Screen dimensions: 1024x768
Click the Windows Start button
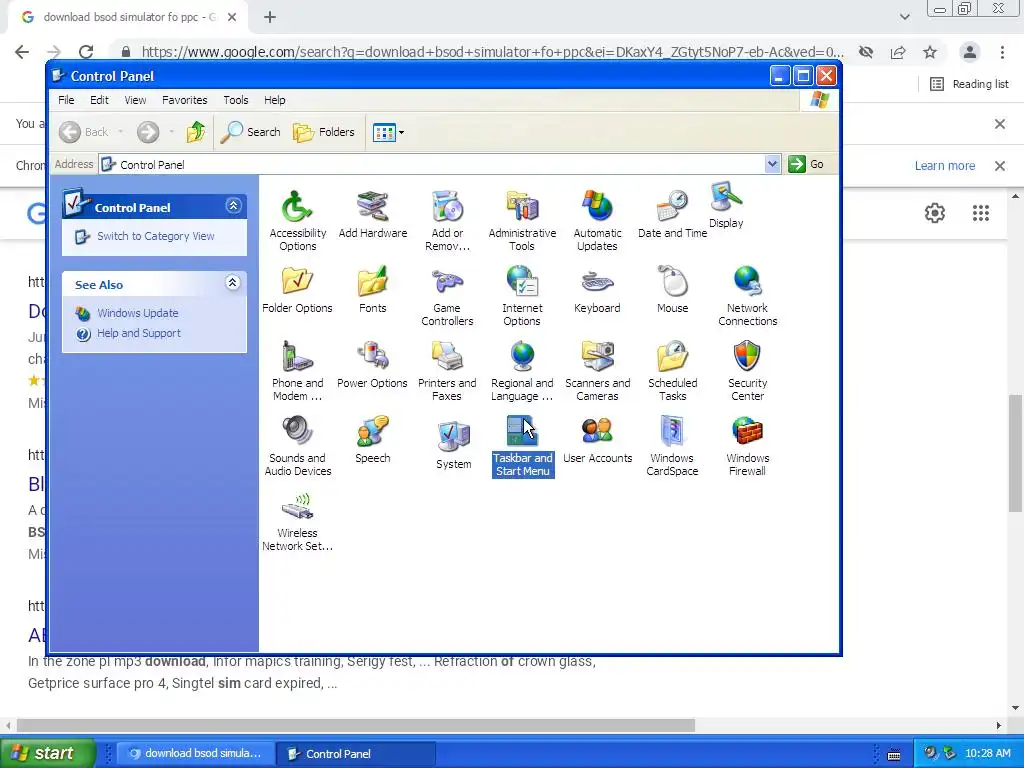tap(48, 753)
